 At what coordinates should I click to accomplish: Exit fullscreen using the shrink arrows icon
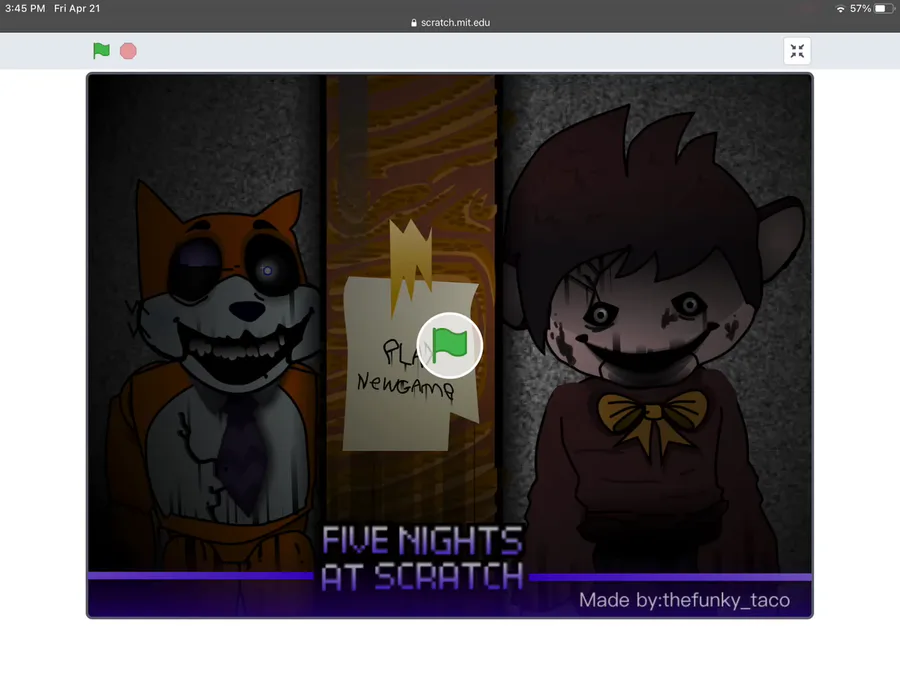tap(797, 51)
